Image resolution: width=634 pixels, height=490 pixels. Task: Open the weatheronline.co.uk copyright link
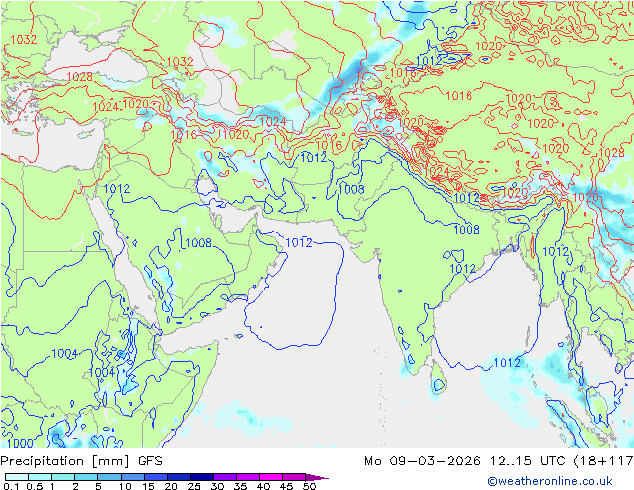point(550,481)
